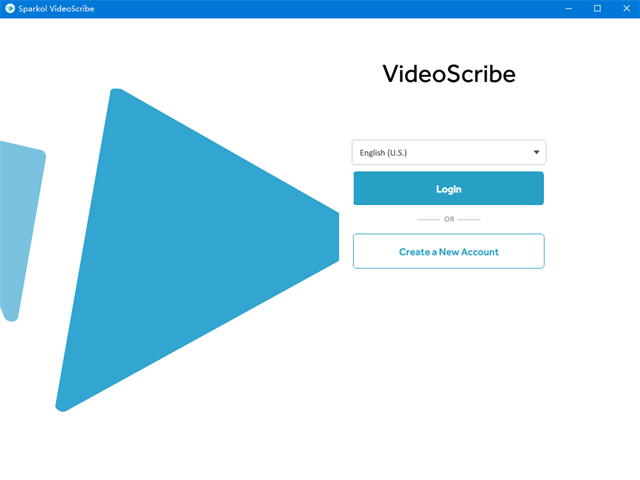640x480 pixels.
Task: Open the English (U.S.) language dropdown
Action: 449,153
